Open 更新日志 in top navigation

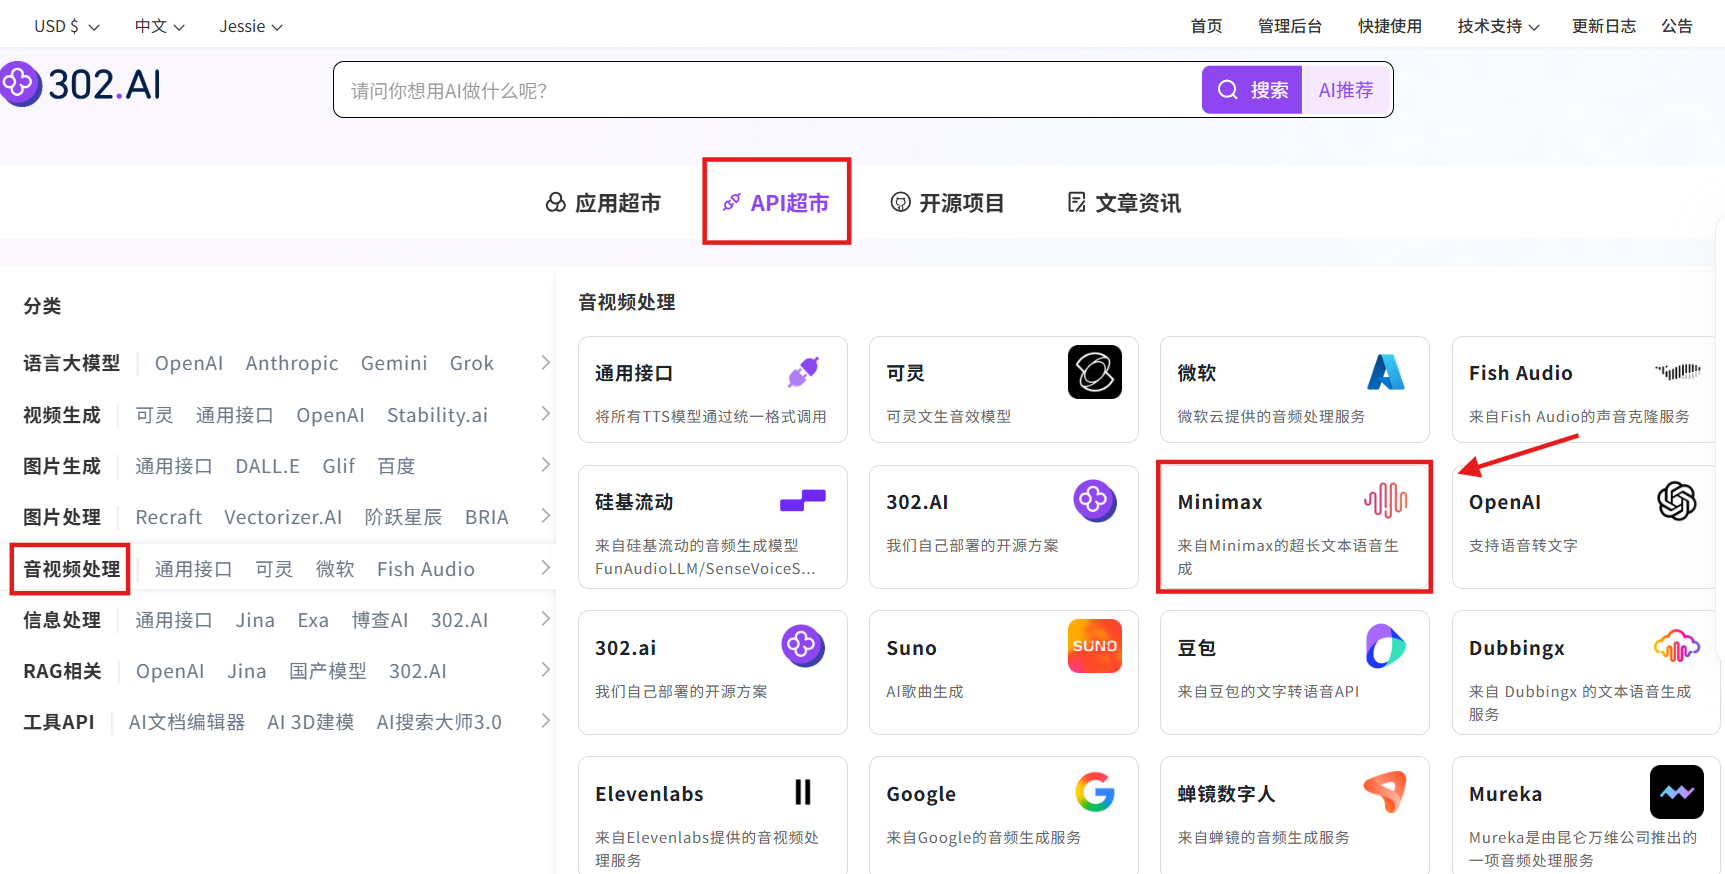coord(1604,26)
